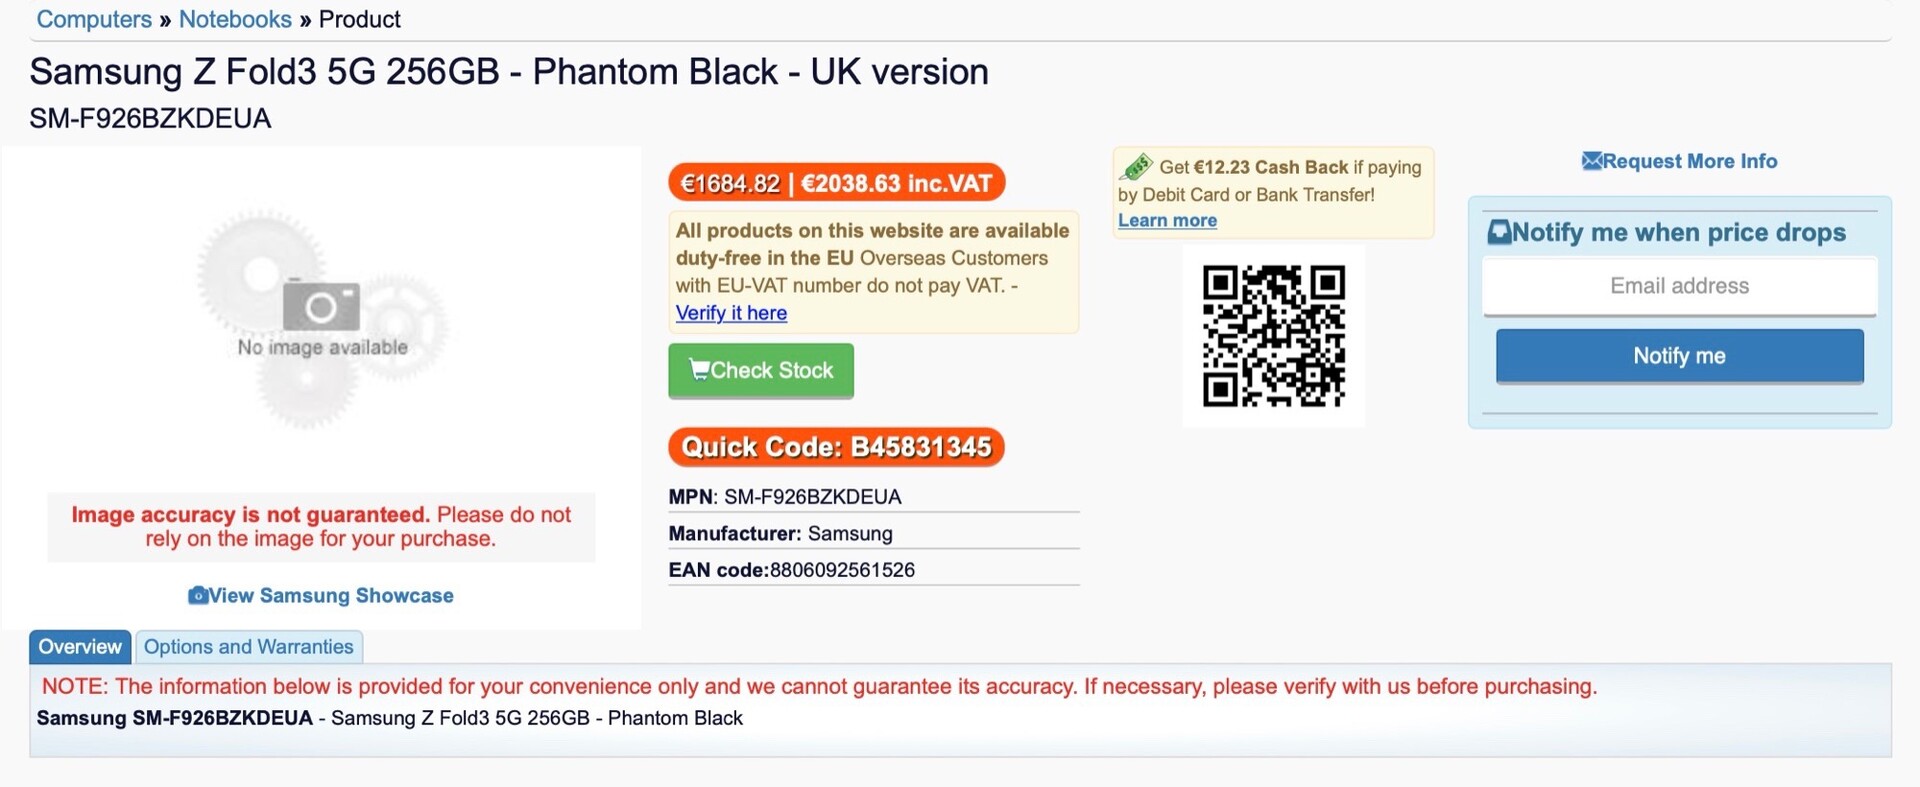Viewport: 1920px width, 787px height.
Task: Switch to Options and Warranties tab
Action: pyautogui.click(x=249, y=647)
